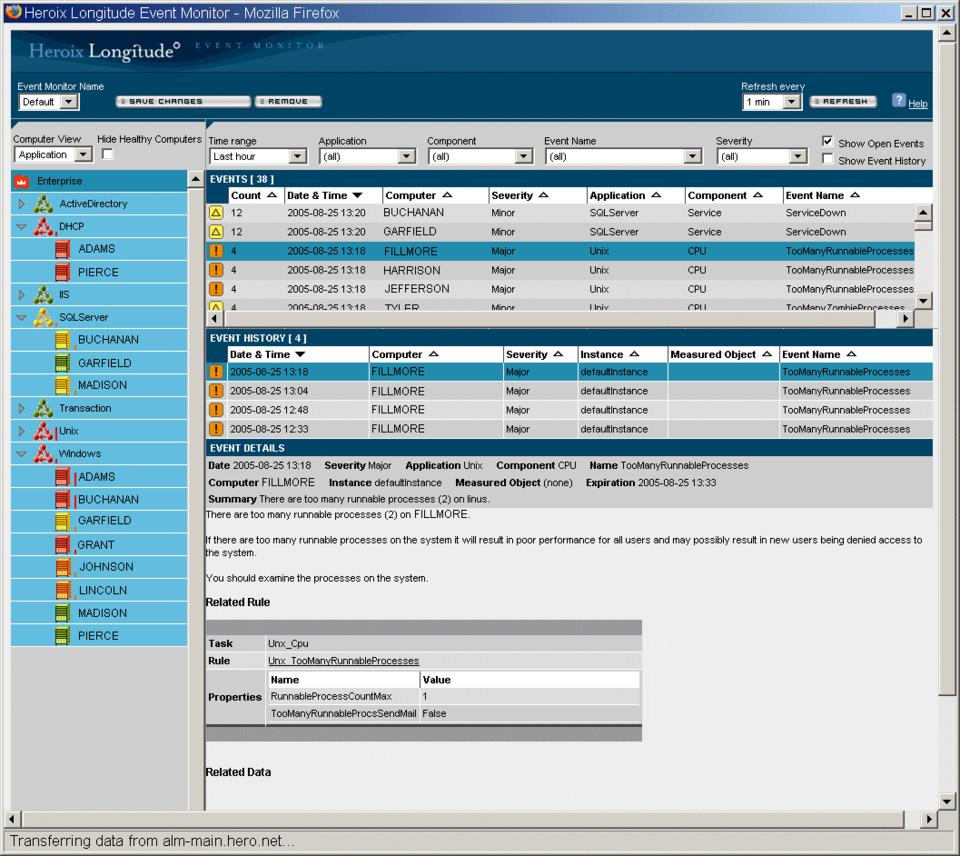
Task: Sort events by the Computer column header
Action: (418, 195)
